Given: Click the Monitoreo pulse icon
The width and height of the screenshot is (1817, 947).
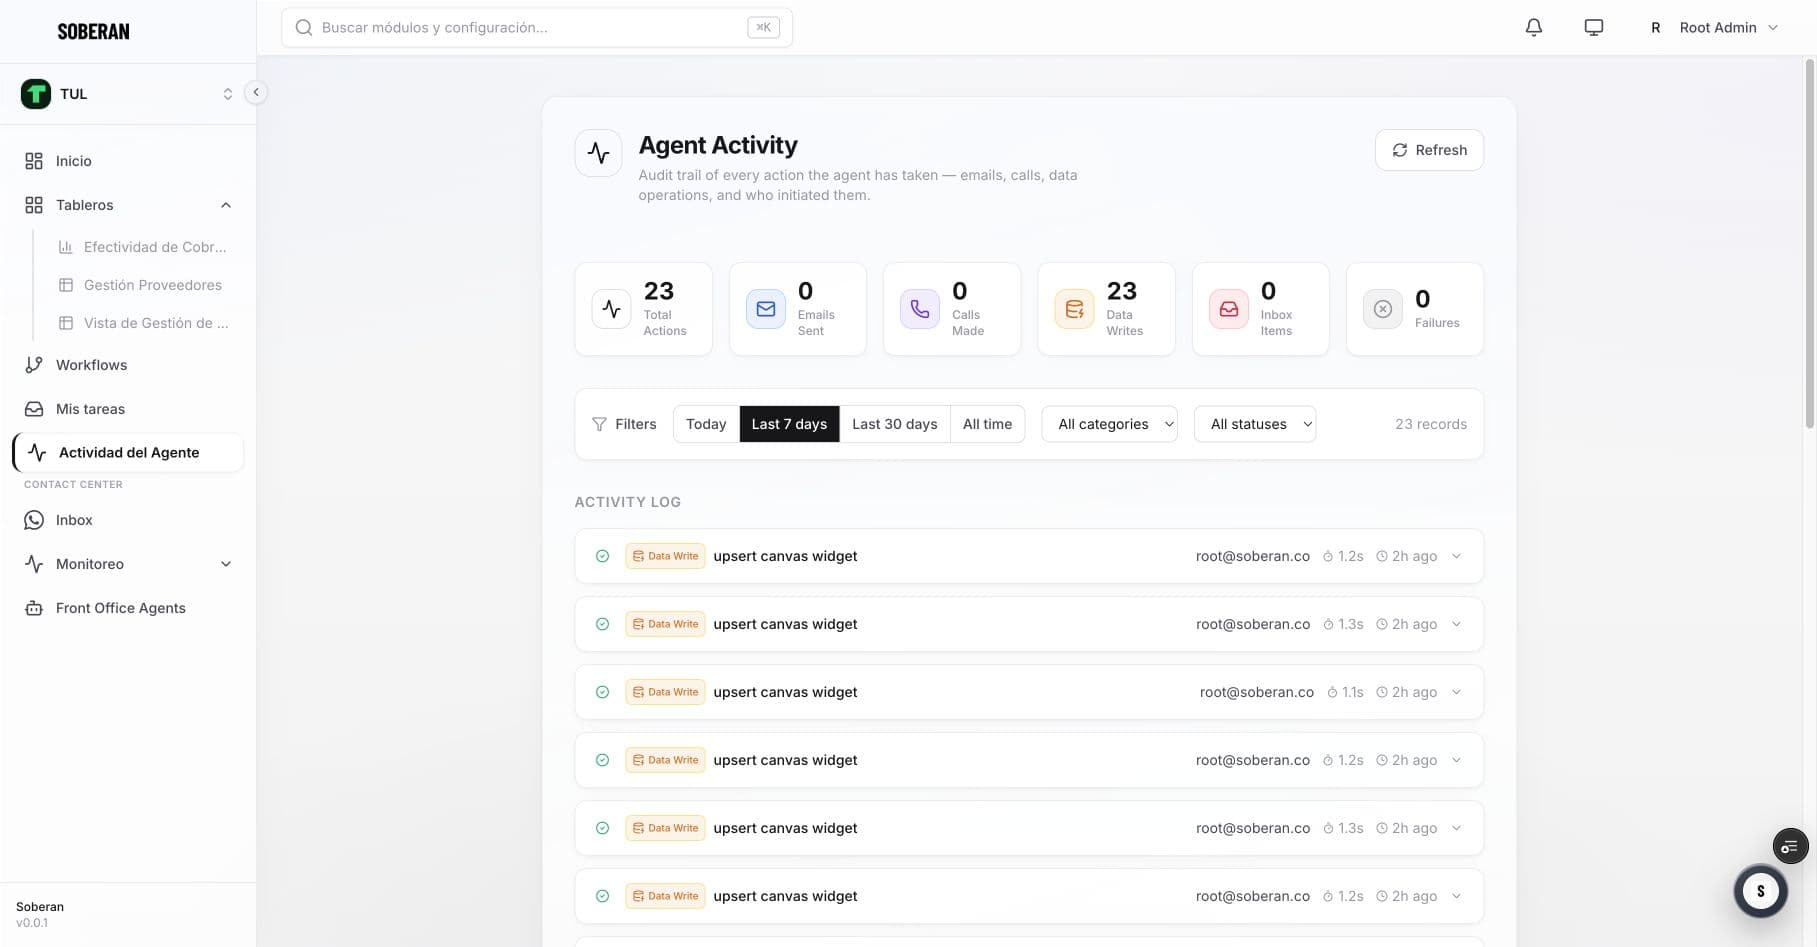Looking at the screenshot, I should click(x=34, y=564).
